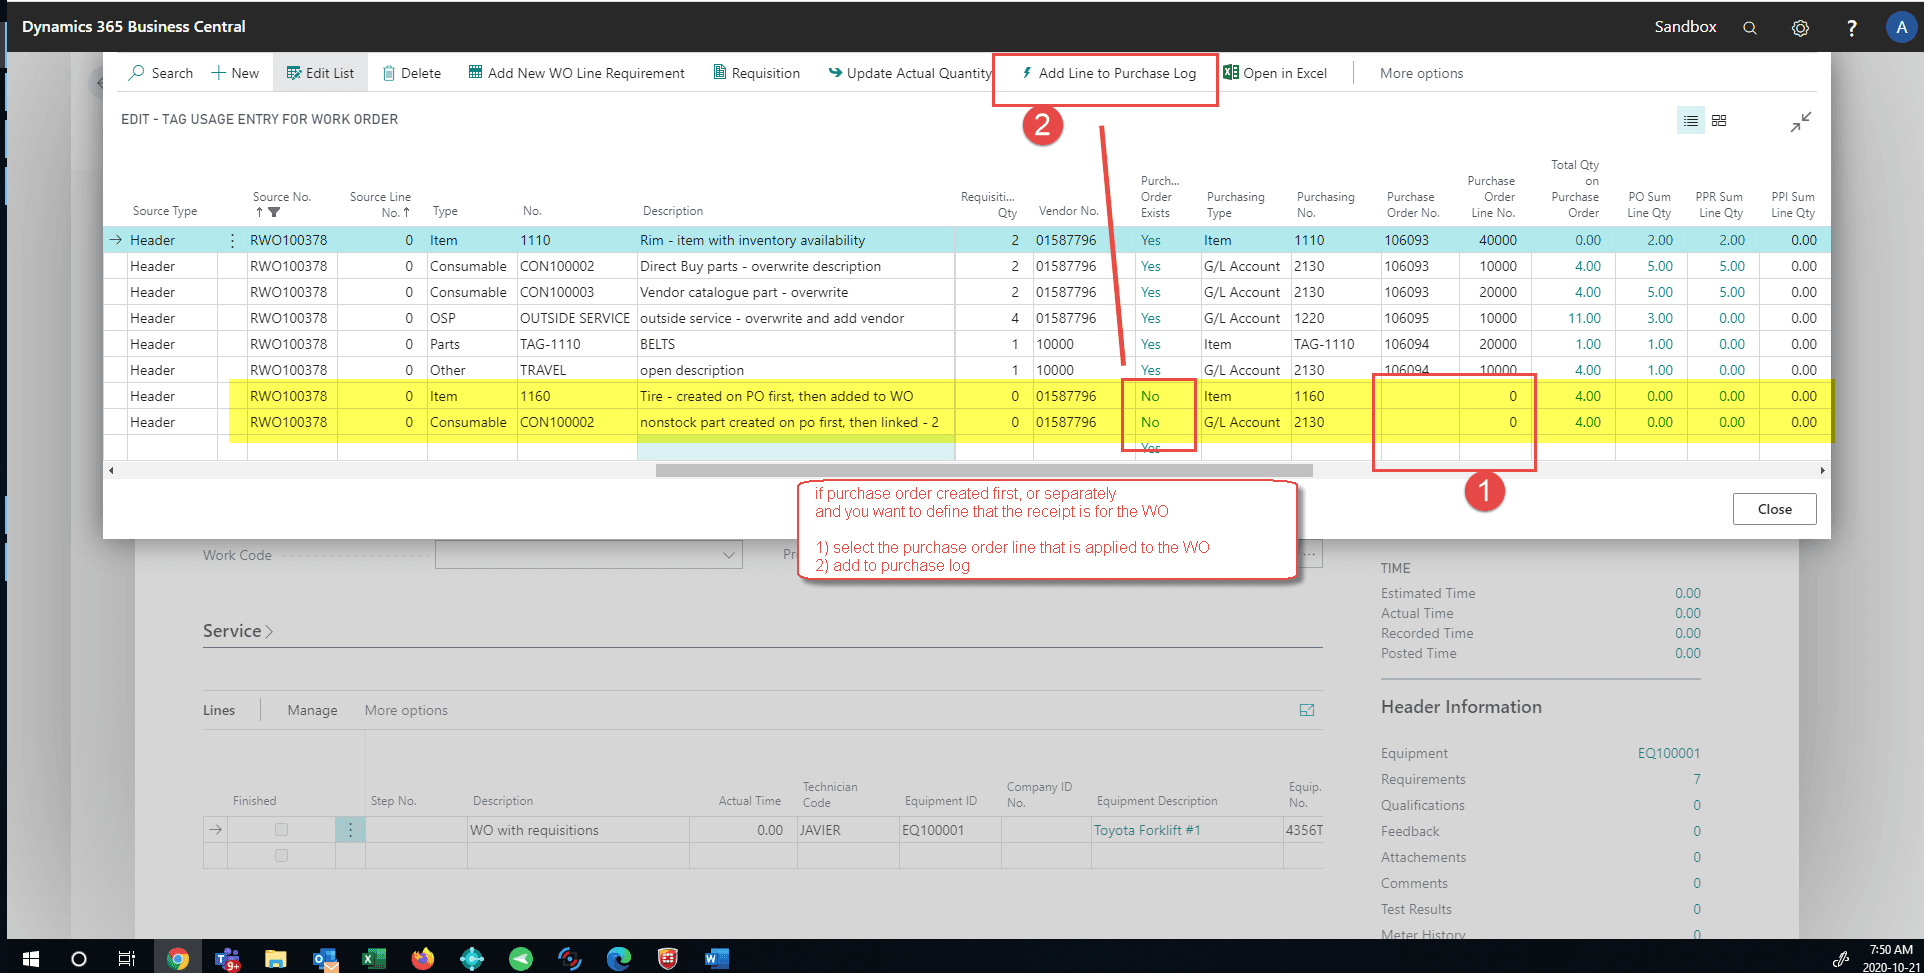
Task: Open row menu for WO with requisitions line
Action: point(350,830)
